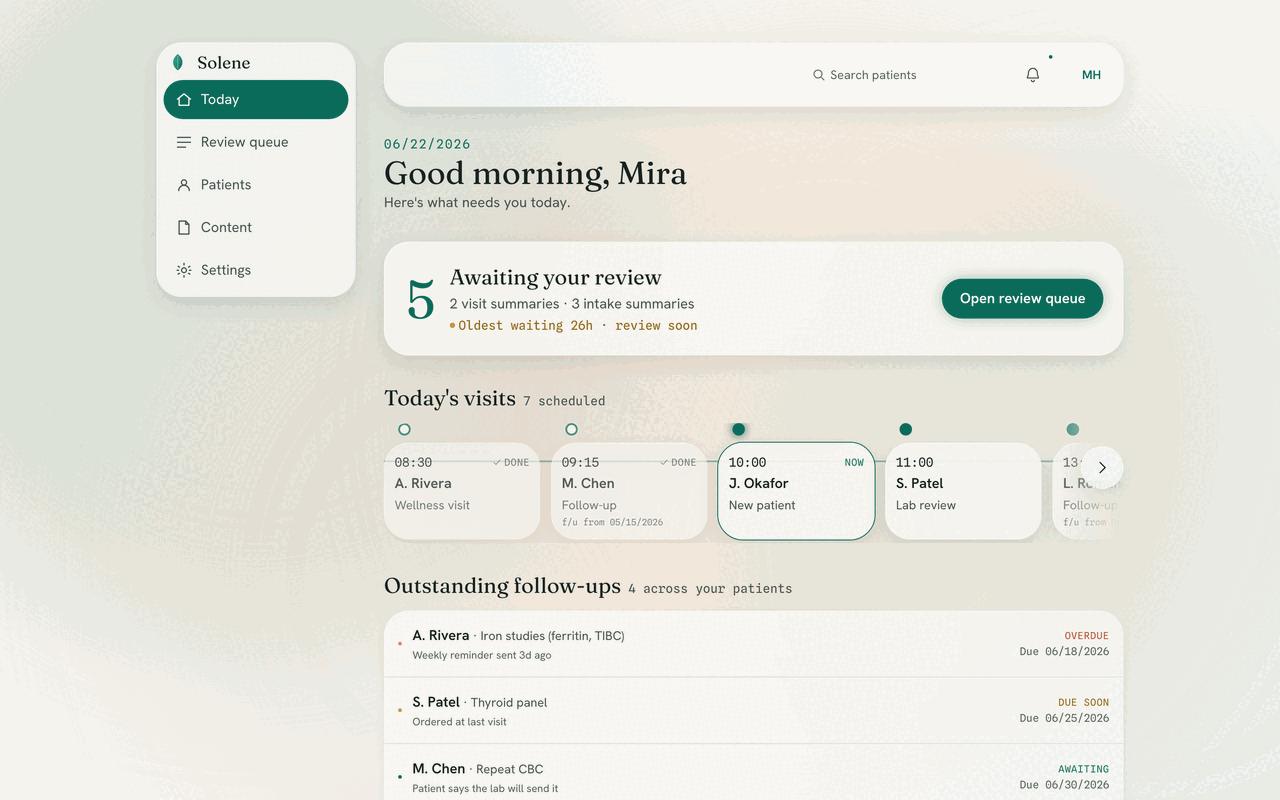Click the date 06/22/2026

[x=427, y=144]
